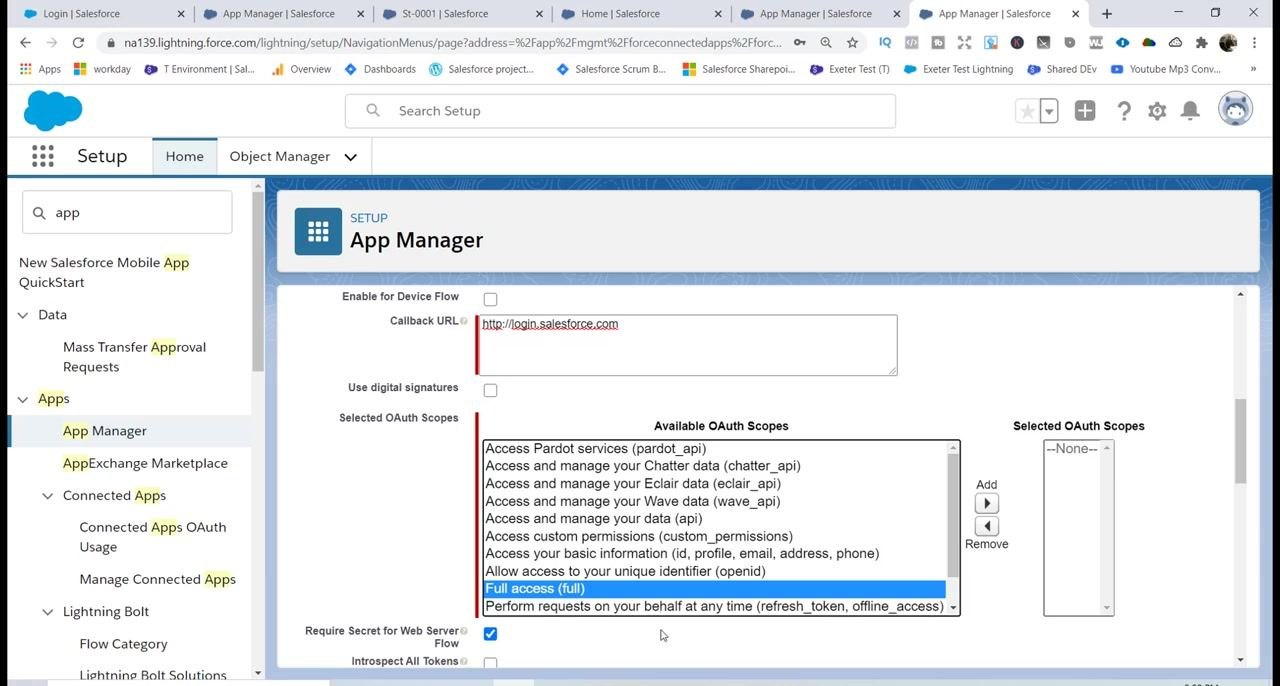Open a new browser tab
Viewport: 1280px width, 686px height.
point(1107,14)
